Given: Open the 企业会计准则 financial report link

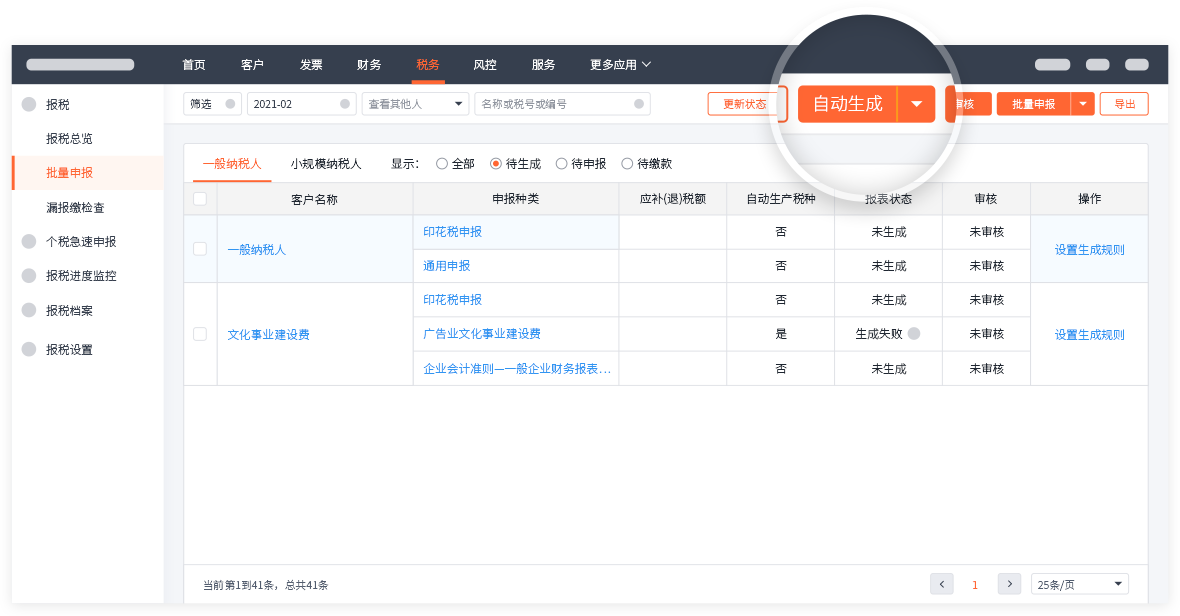Looking at the screenshot, I should [517, 369].
